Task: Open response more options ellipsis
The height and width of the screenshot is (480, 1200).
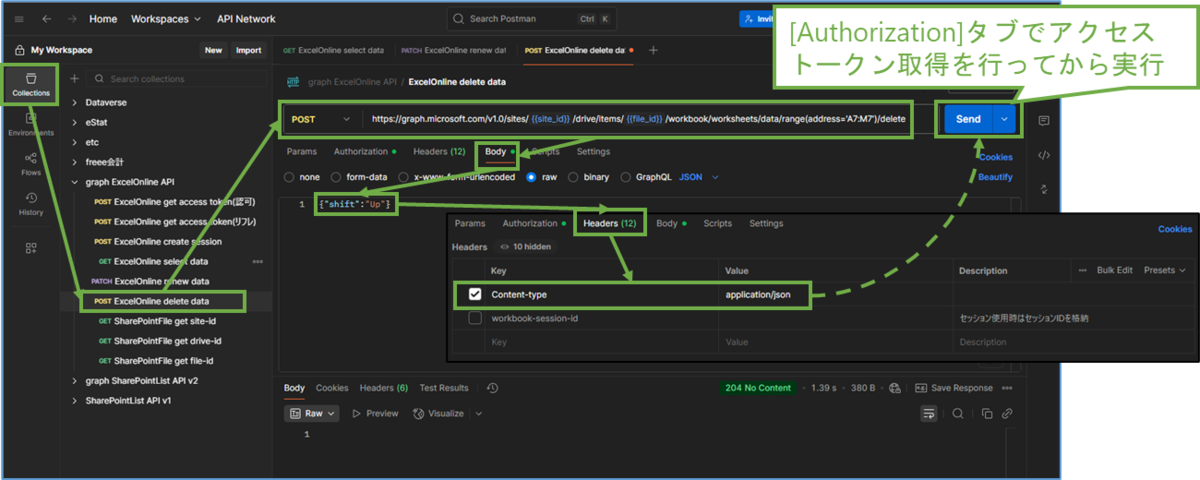Action: (1006, 388)
